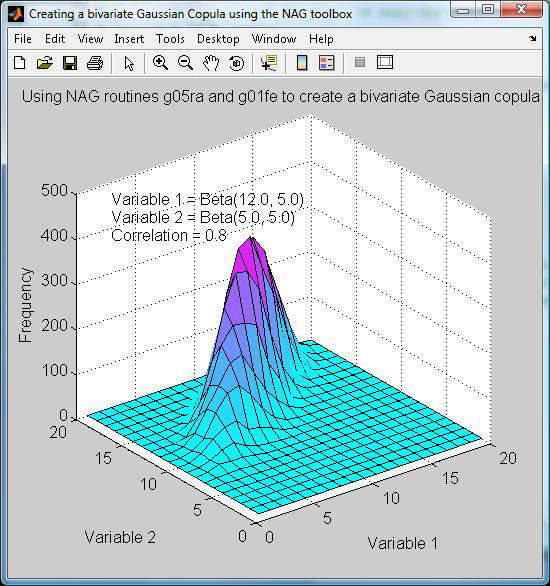The height and width of the screenshot is (586, 550).
Task: Click the 300 tick label on Frequency axis
Action: pos(54,280)
